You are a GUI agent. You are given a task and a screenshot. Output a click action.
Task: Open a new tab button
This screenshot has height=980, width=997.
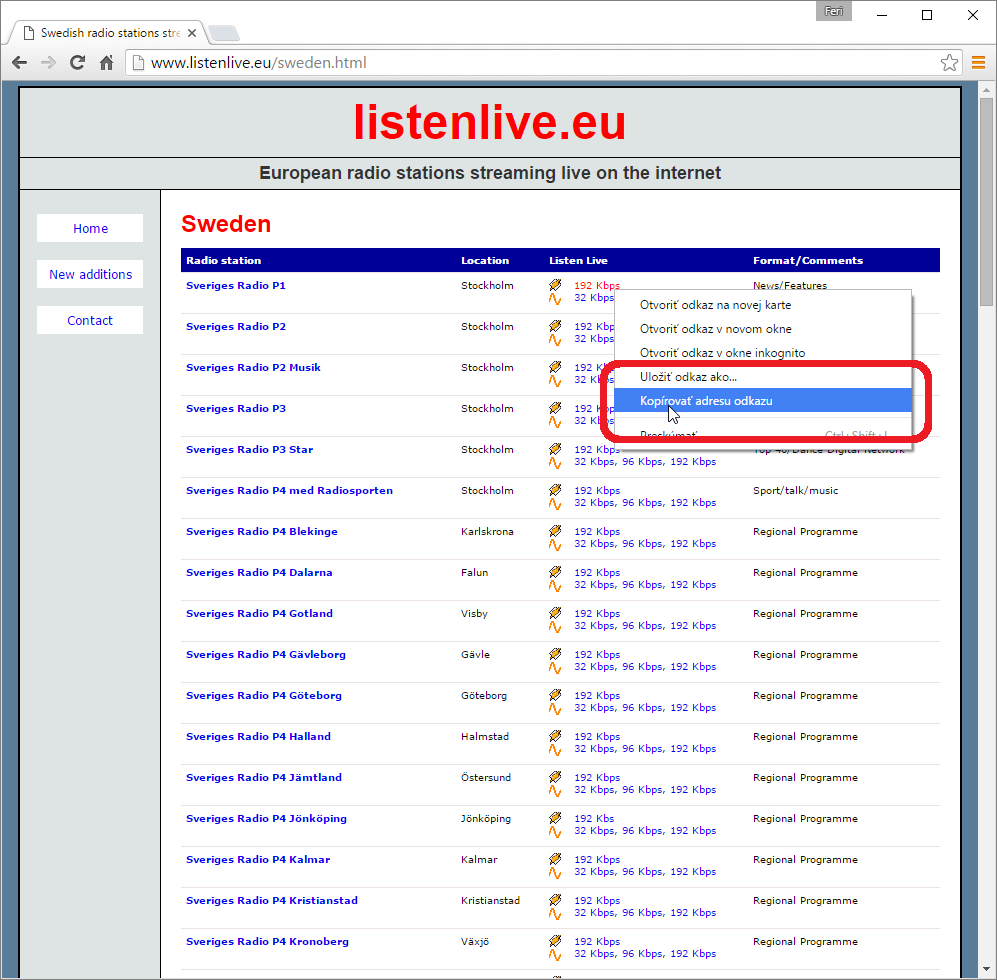[223, 32]
